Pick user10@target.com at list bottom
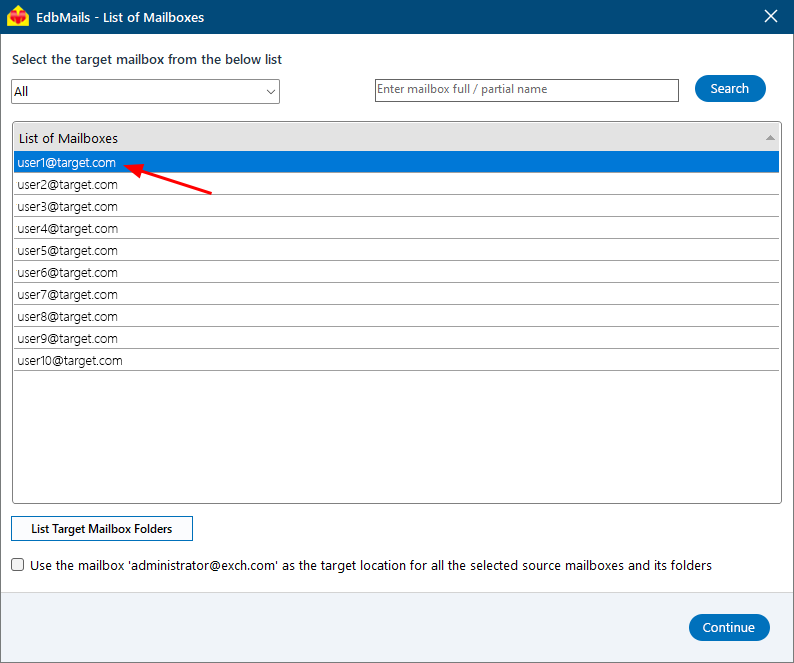 [x=70, y=361]
